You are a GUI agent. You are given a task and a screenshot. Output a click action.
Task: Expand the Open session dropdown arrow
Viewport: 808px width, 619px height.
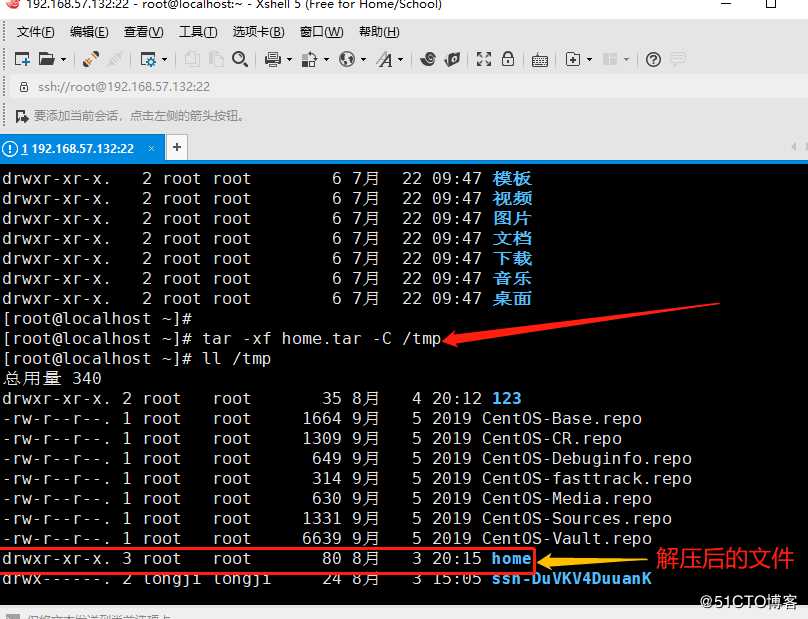point(63,60)
